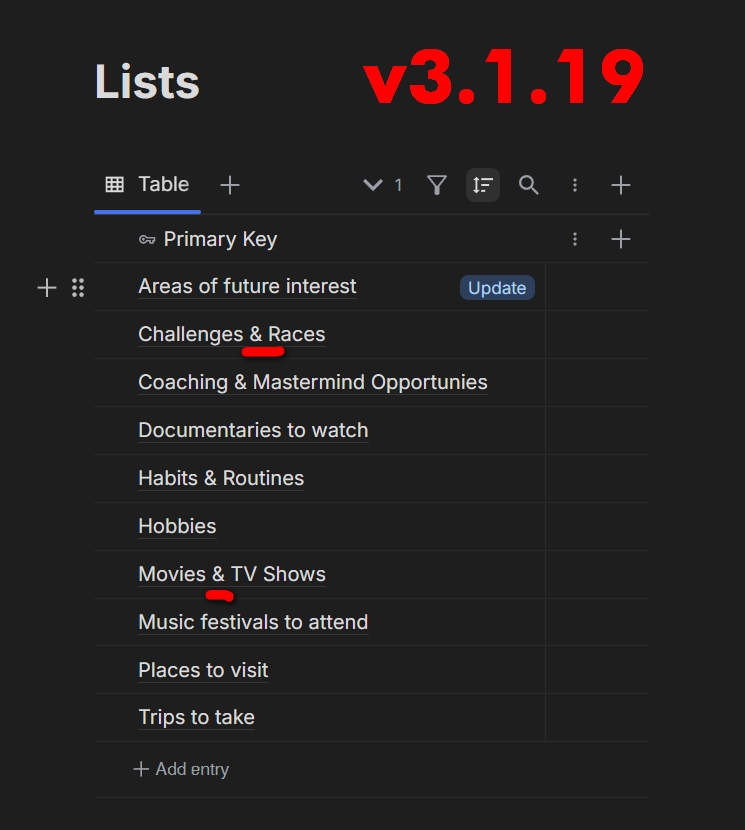This screenshot has height=830, width=745.
Task: Click the drag handle beside Areas of future interest
Action: [78, 288]
